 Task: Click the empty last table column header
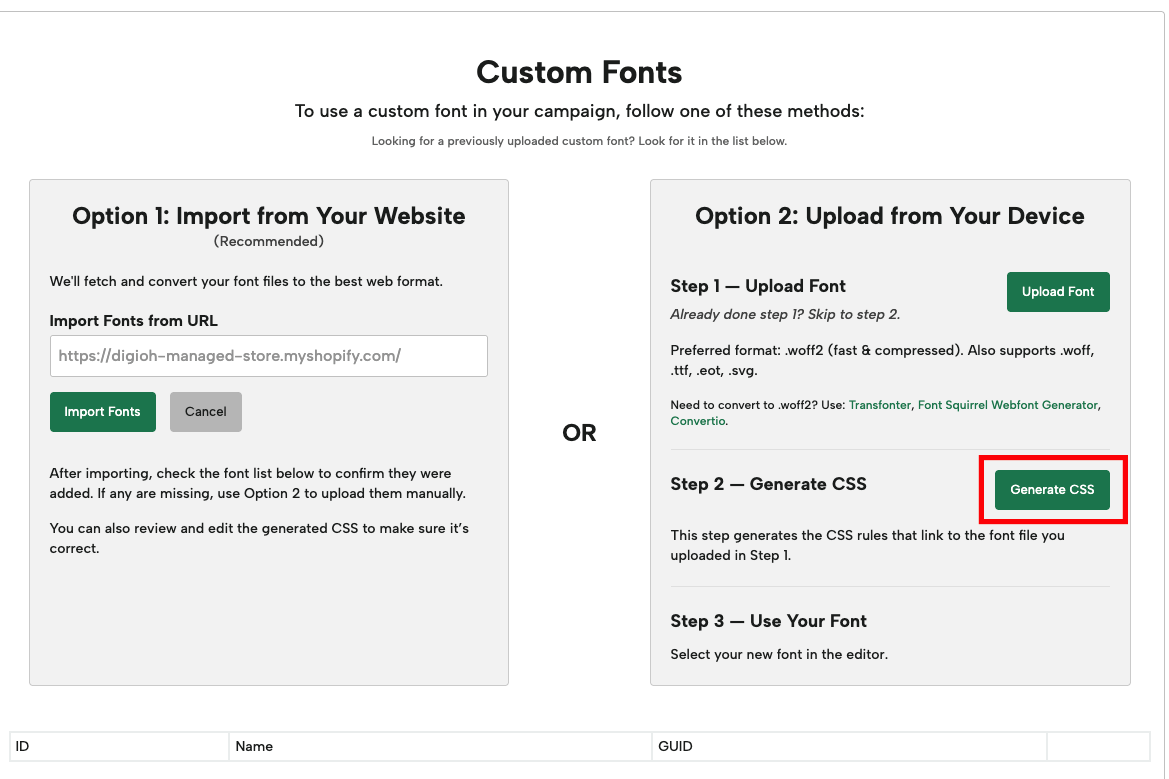(x=1097, y=746)
